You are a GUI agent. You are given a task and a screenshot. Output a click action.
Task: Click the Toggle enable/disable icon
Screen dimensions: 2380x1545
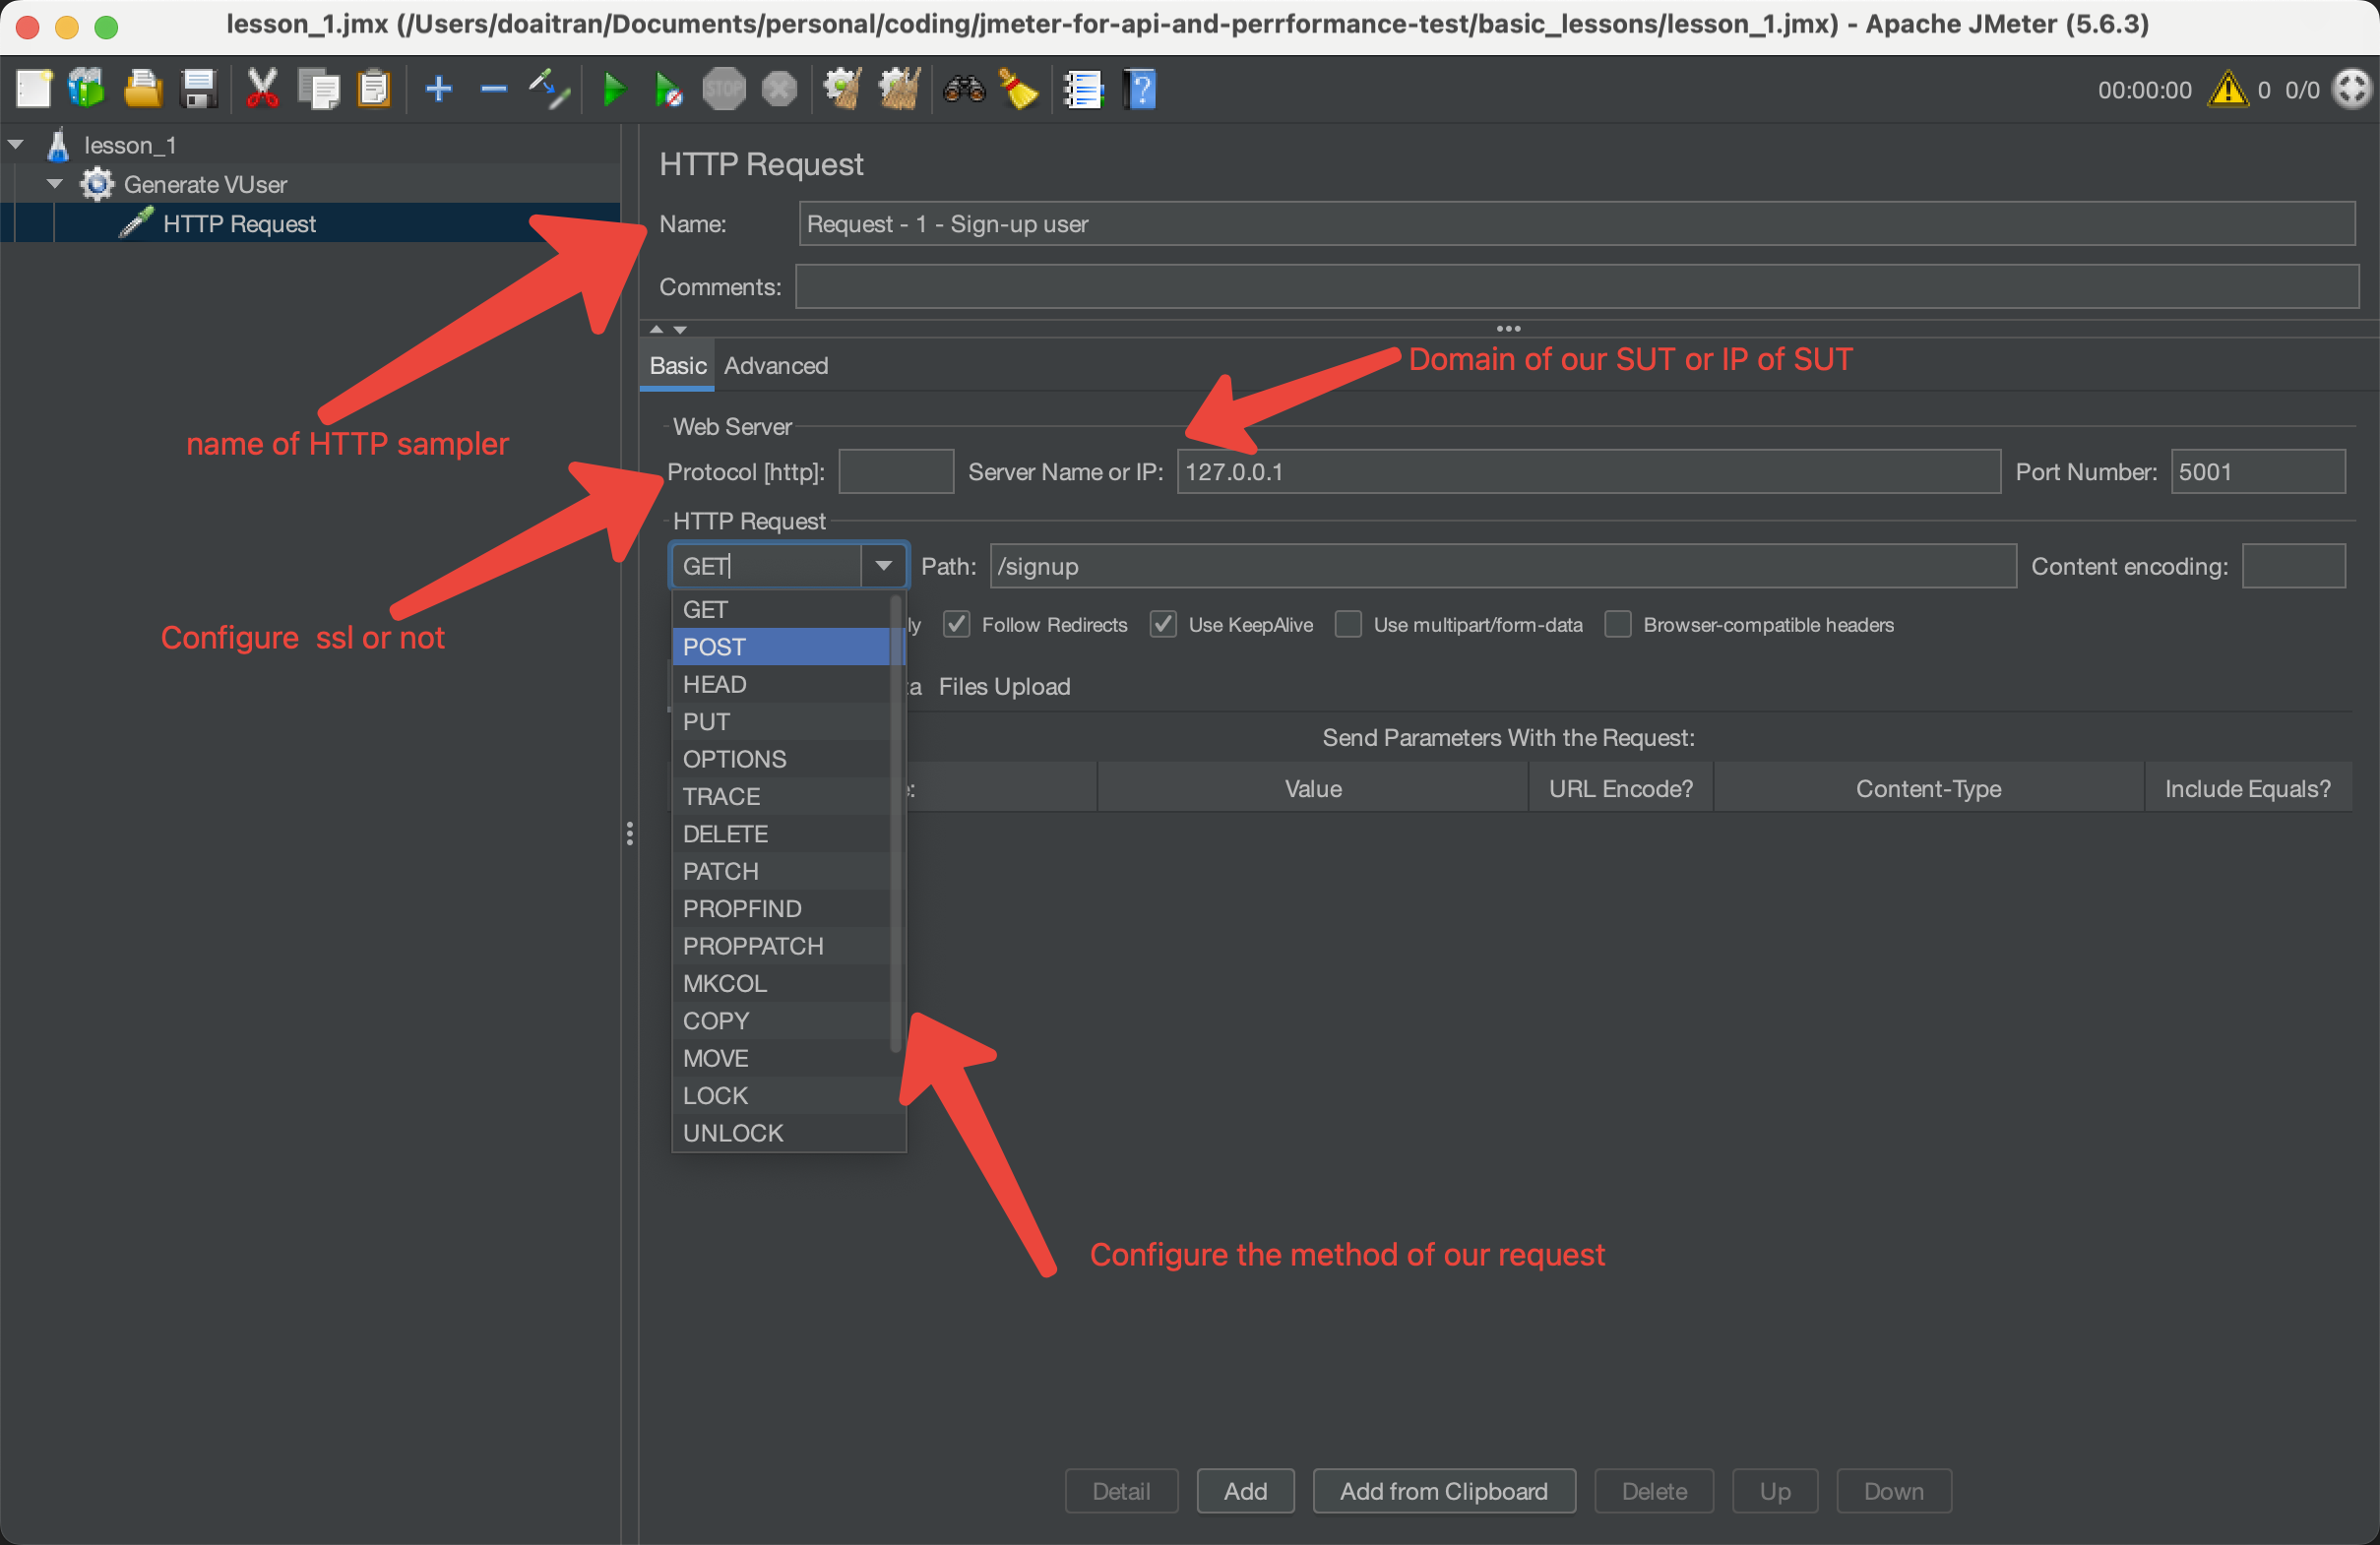pyautogui.click(x=550, y=90)
